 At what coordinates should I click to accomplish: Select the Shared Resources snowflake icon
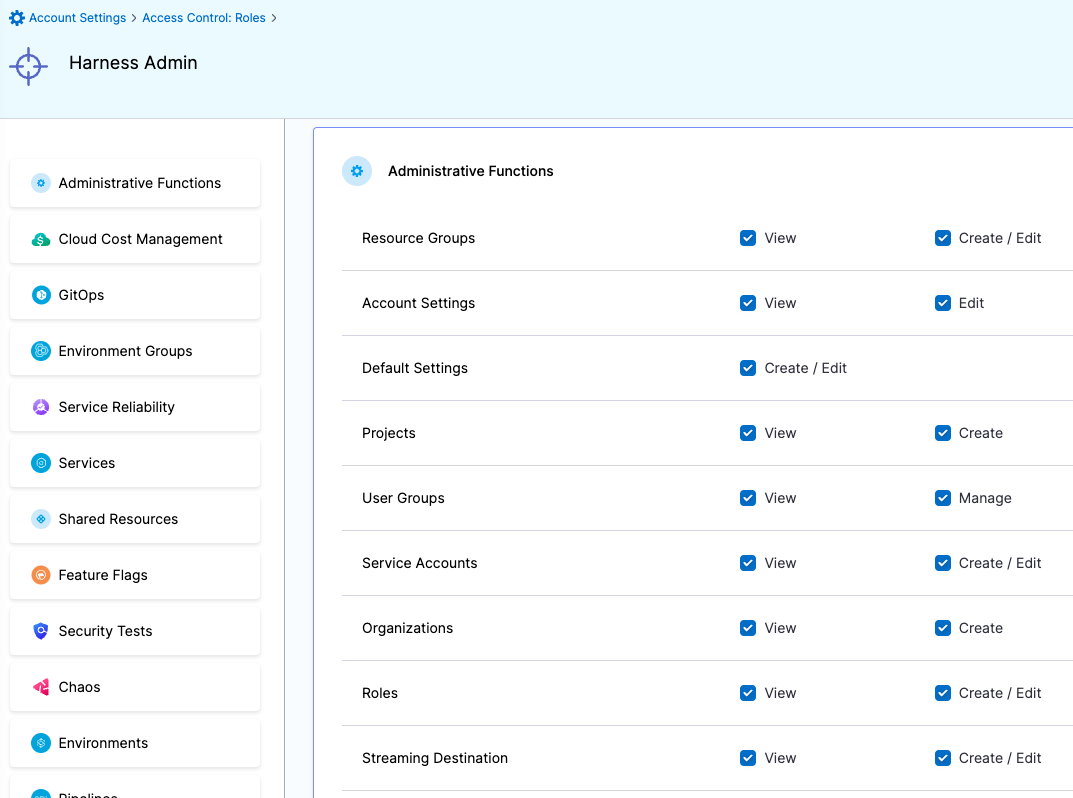point(40,519)
